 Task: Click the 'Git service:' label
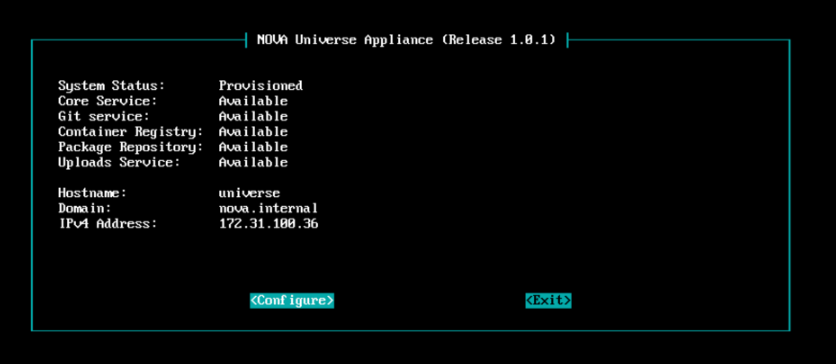coord(104,116)
